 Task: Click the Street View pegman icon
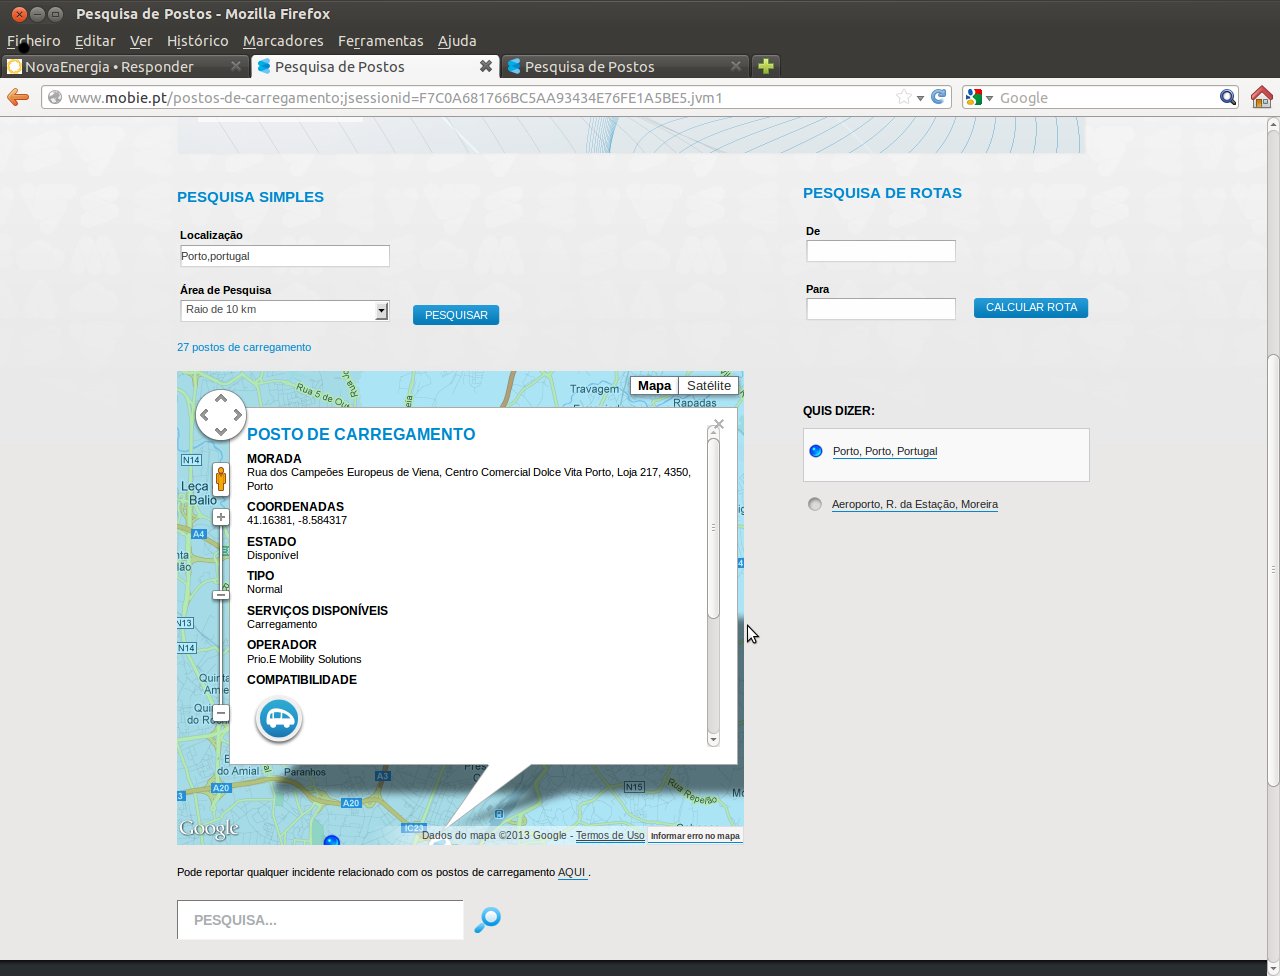coord(221,479)
